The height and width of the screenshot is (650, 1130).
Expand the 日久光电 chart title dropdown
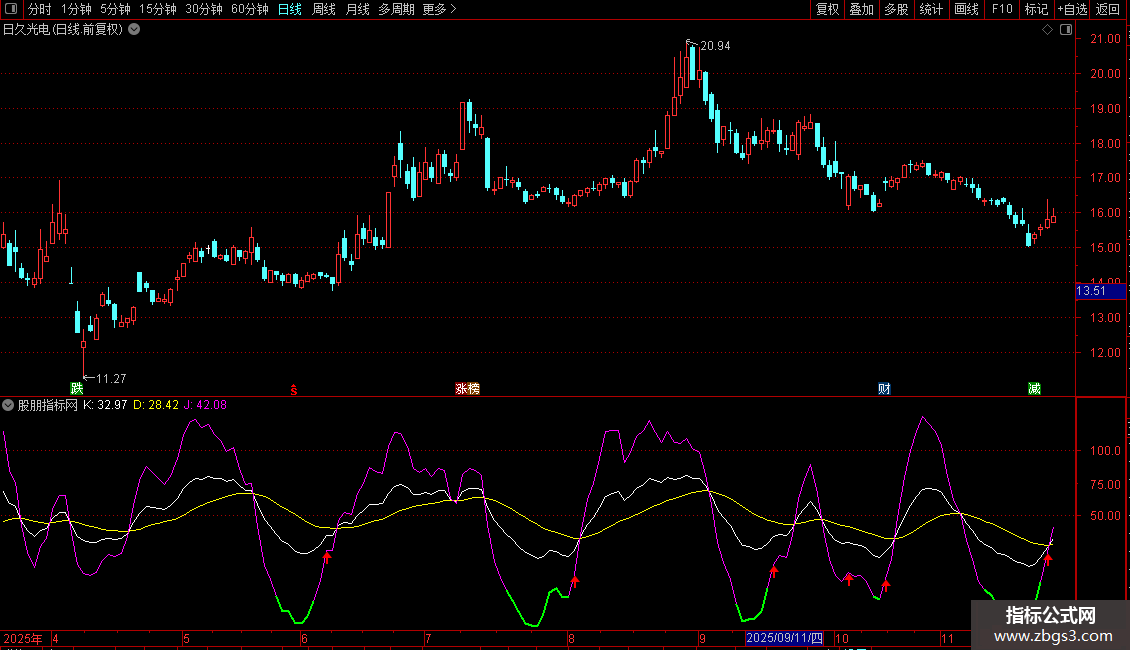134,30
